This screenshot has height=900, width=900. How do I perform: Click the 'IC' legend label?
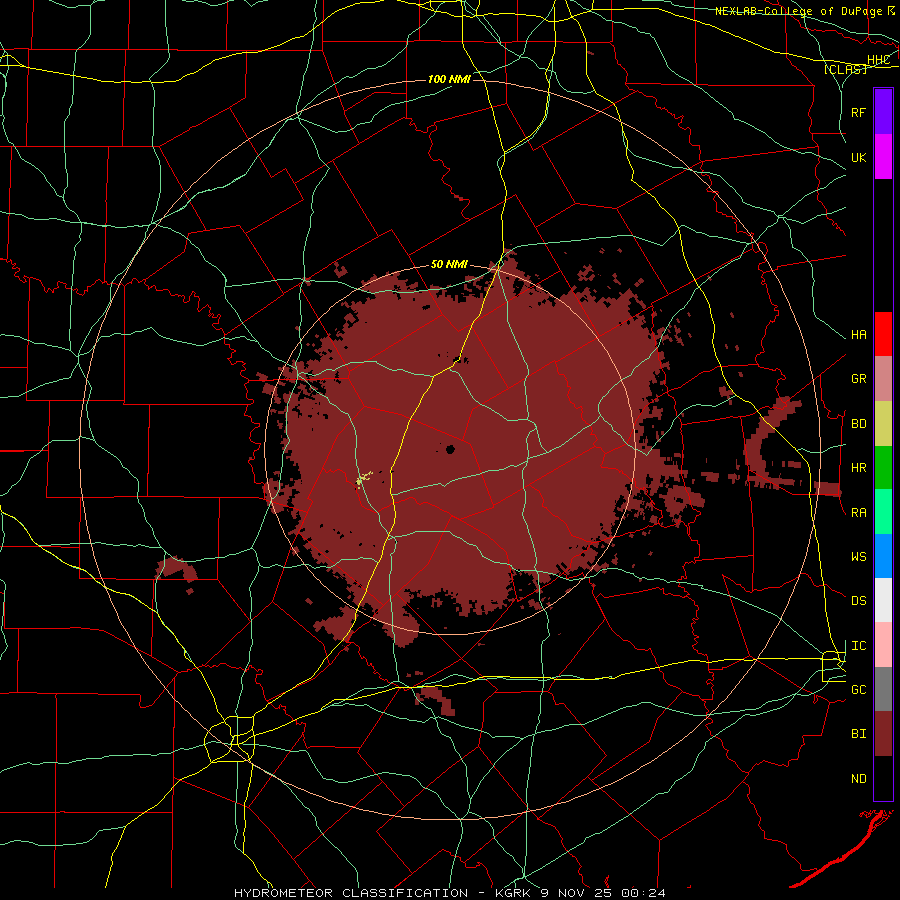pyautogui.click(x=859, y=646)
